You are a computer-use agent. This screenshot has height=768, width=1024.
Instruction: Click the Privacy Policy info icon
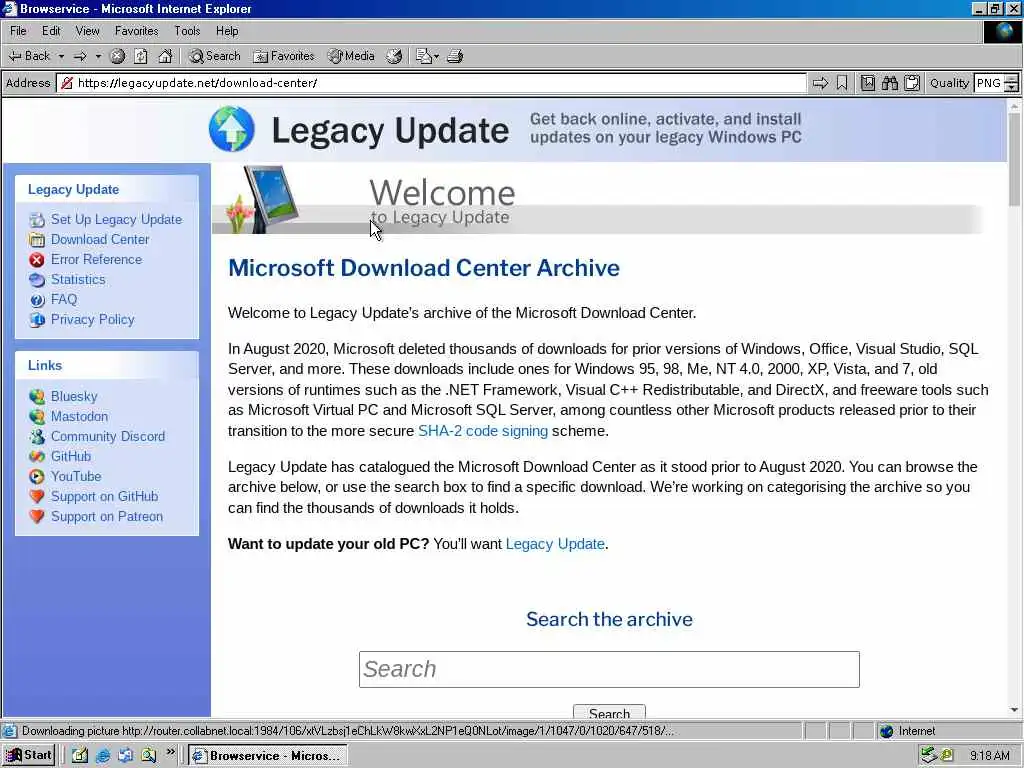[37, 320]
